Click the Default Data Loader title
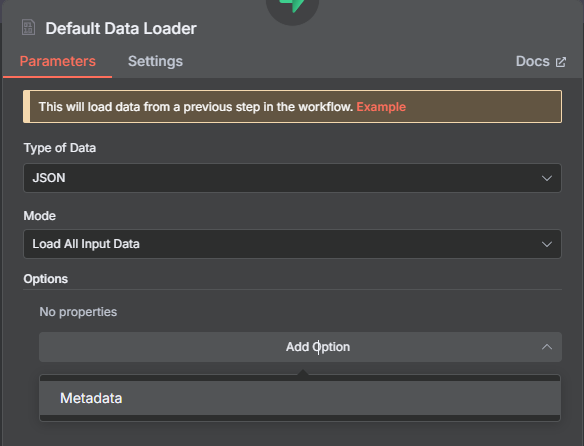The height and width of the screenshot is (446, 584). point(121,28)
